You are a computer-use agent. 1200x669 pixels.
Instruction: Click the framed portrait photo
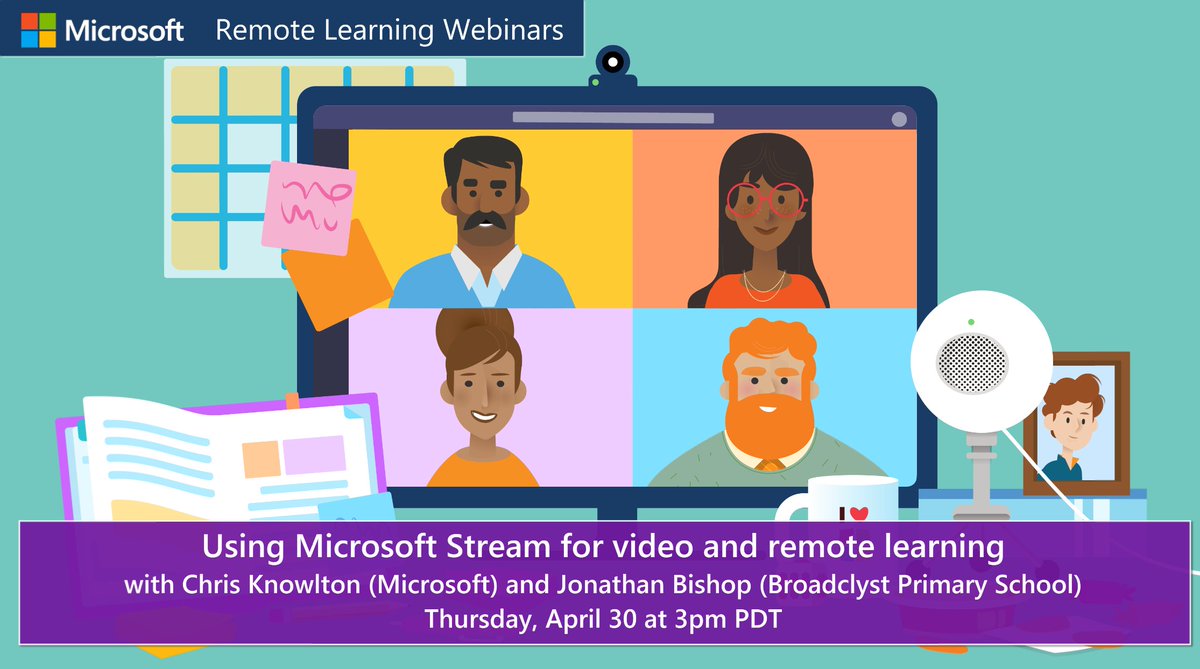pos(1076,424)
